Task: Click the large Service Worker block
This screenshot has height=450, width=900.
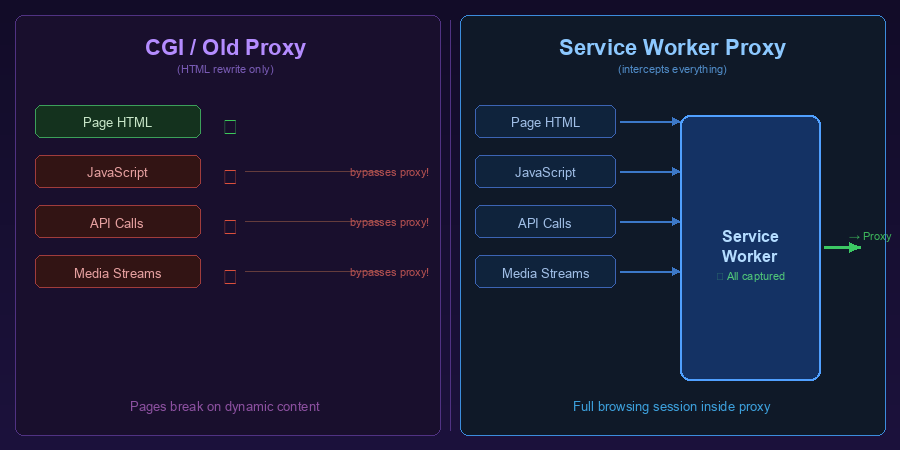Action: click(x=750, y=320)
